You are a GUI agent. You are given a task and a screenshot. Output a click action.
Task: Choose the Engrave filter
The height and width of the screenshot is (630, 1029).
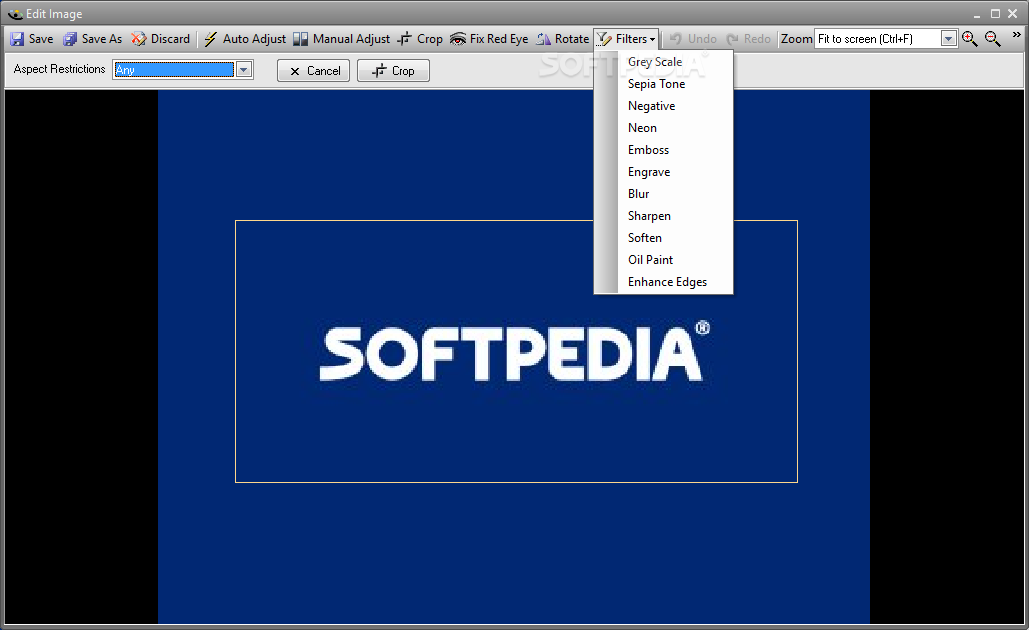tap(663, 172)
